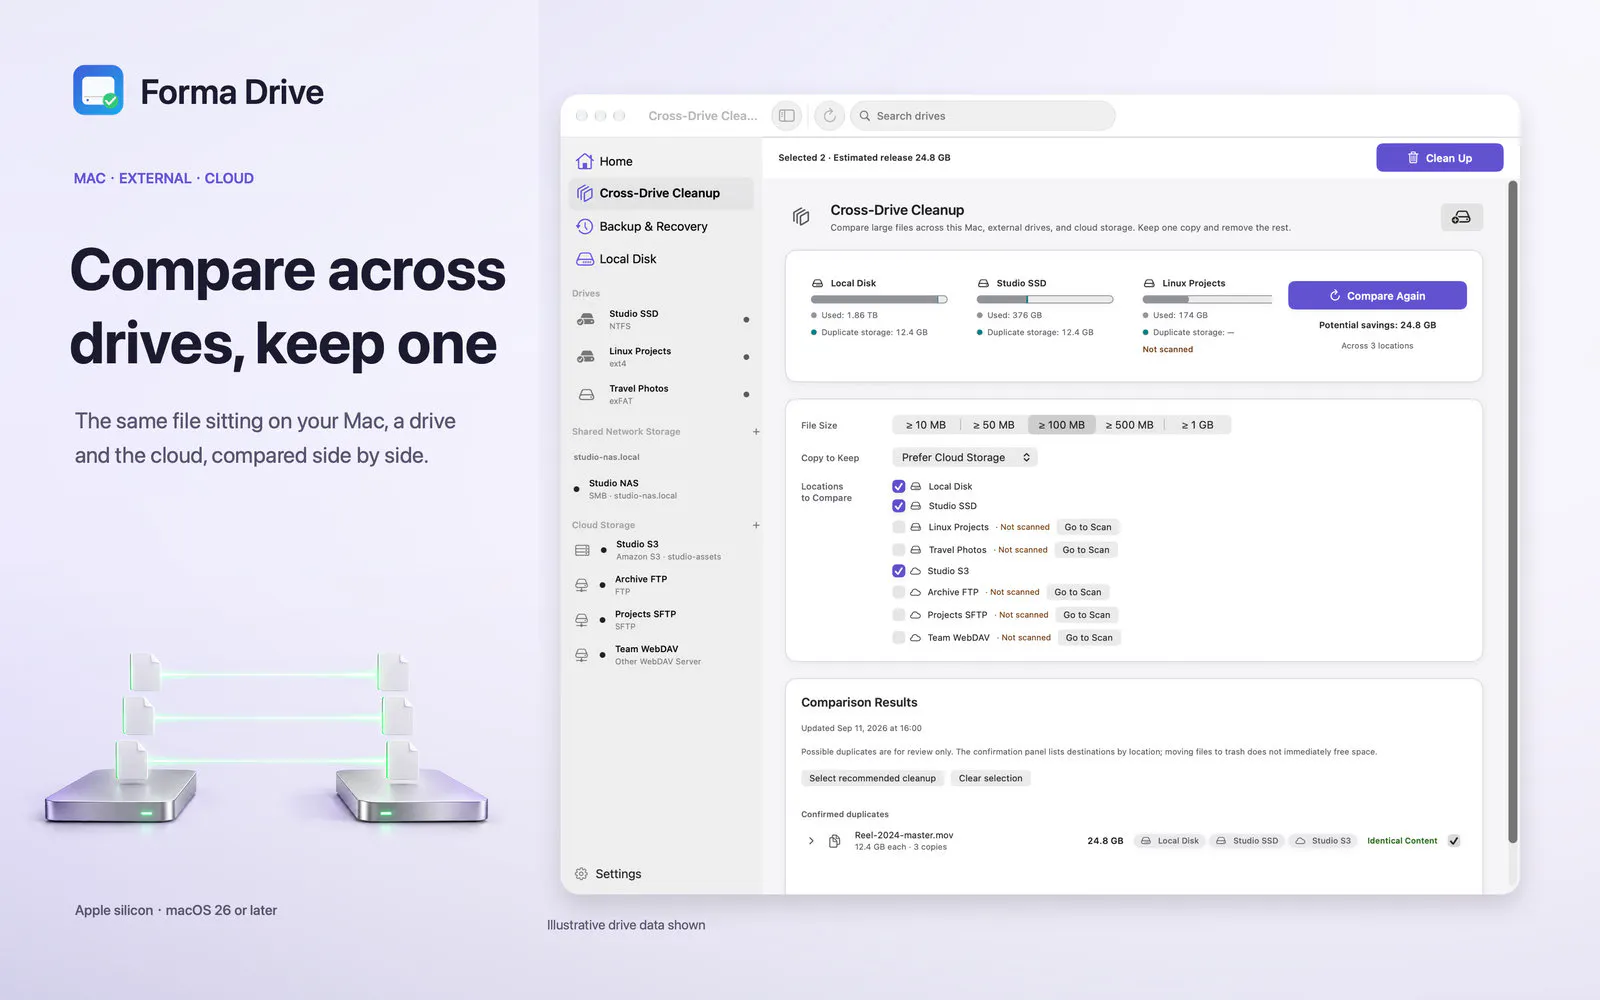Click the drive icon button beside Cross-Drive Cleanup header
This screenshot has width=1600, height=1000.
coord(1461,217)
